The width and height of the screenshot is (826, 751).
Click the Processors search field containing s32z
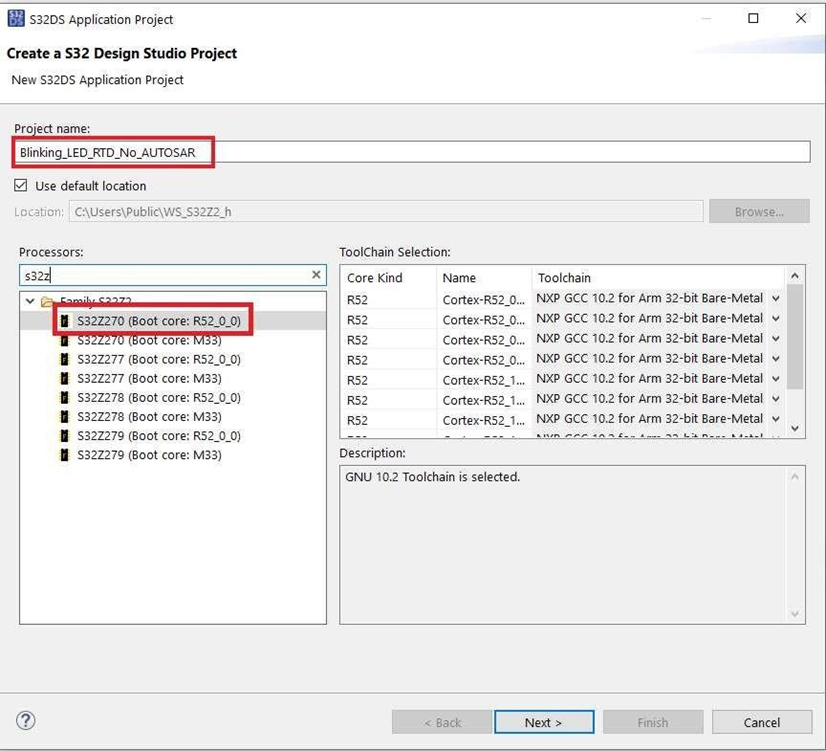click(x=173, y=275)
